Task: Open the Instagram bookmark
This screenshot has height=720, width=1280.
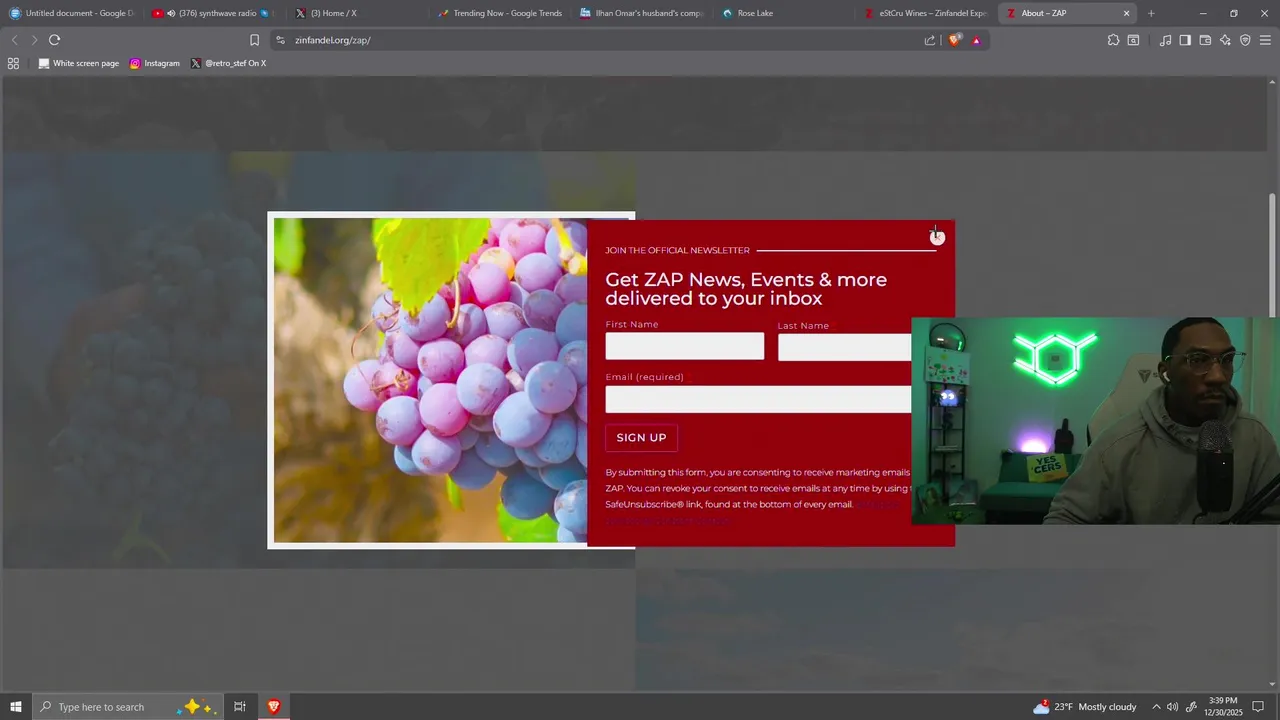Action: click(x=155, y=63)
